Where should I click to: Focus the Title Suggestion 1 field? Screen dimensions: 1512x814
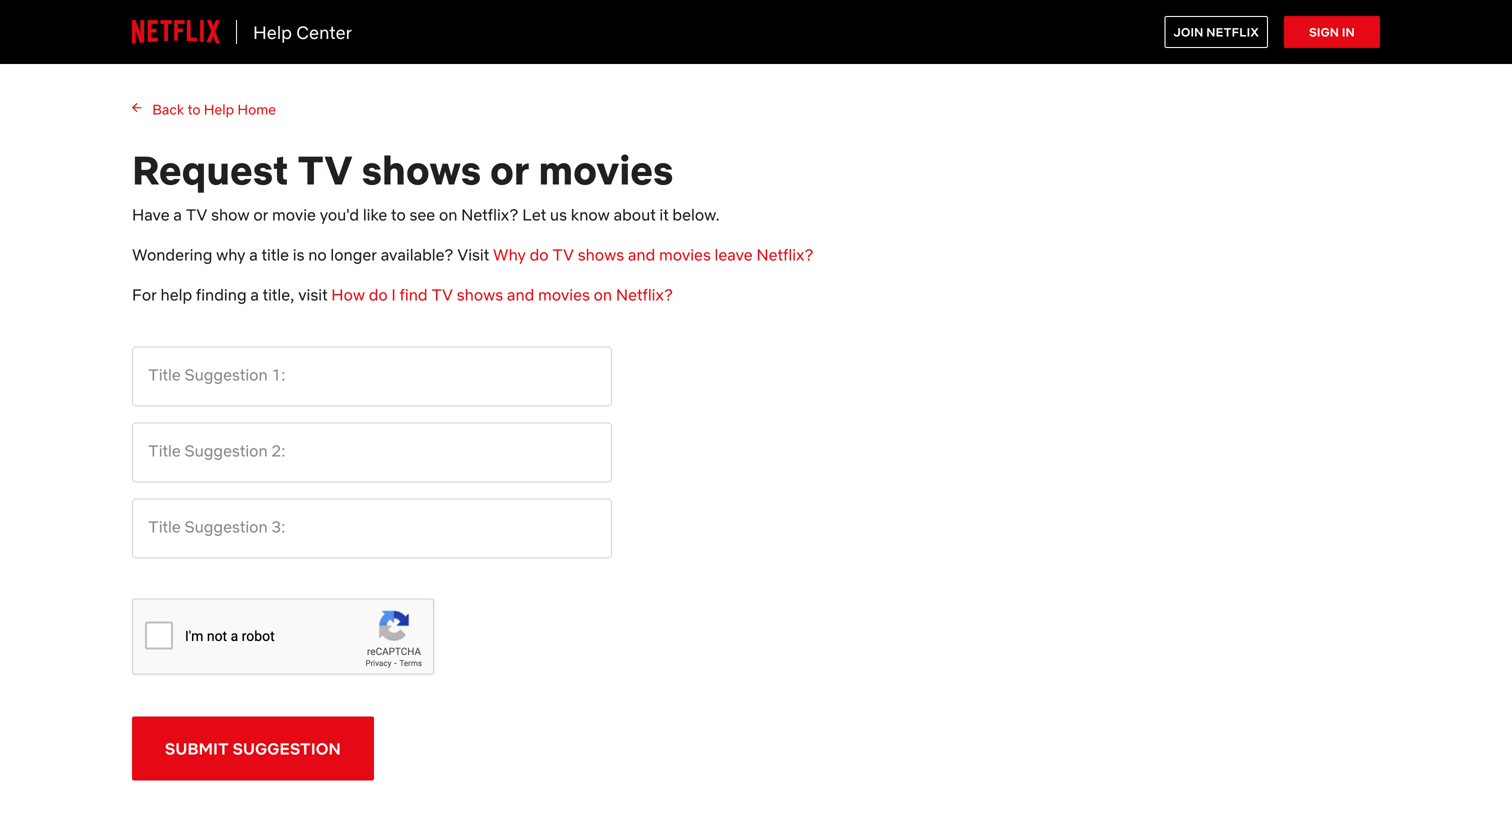[x=372, y=376]
